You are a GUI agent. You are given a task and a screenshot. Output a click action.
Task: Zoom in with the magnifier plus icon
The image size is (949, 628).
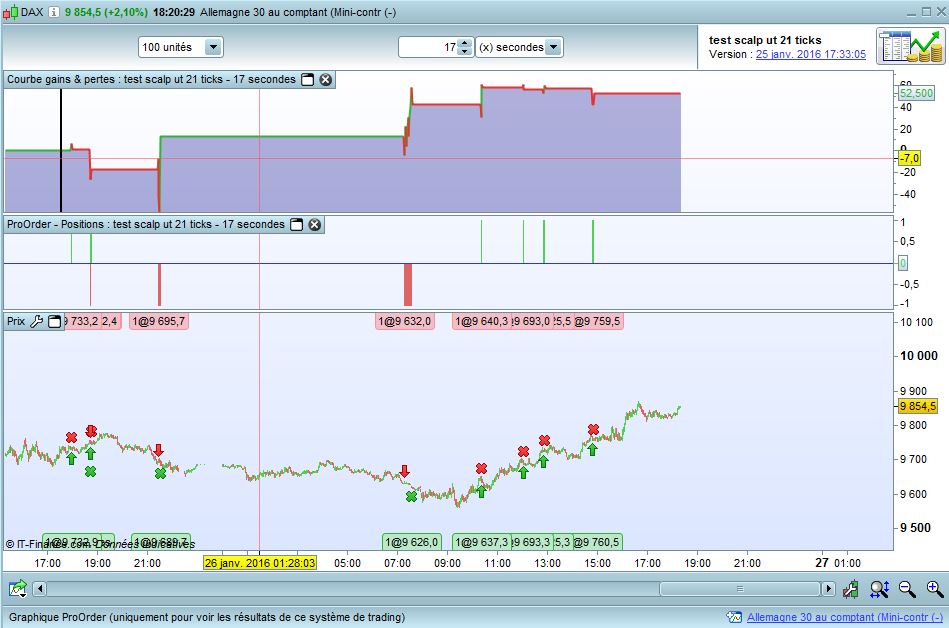click(x=934, y=589)
